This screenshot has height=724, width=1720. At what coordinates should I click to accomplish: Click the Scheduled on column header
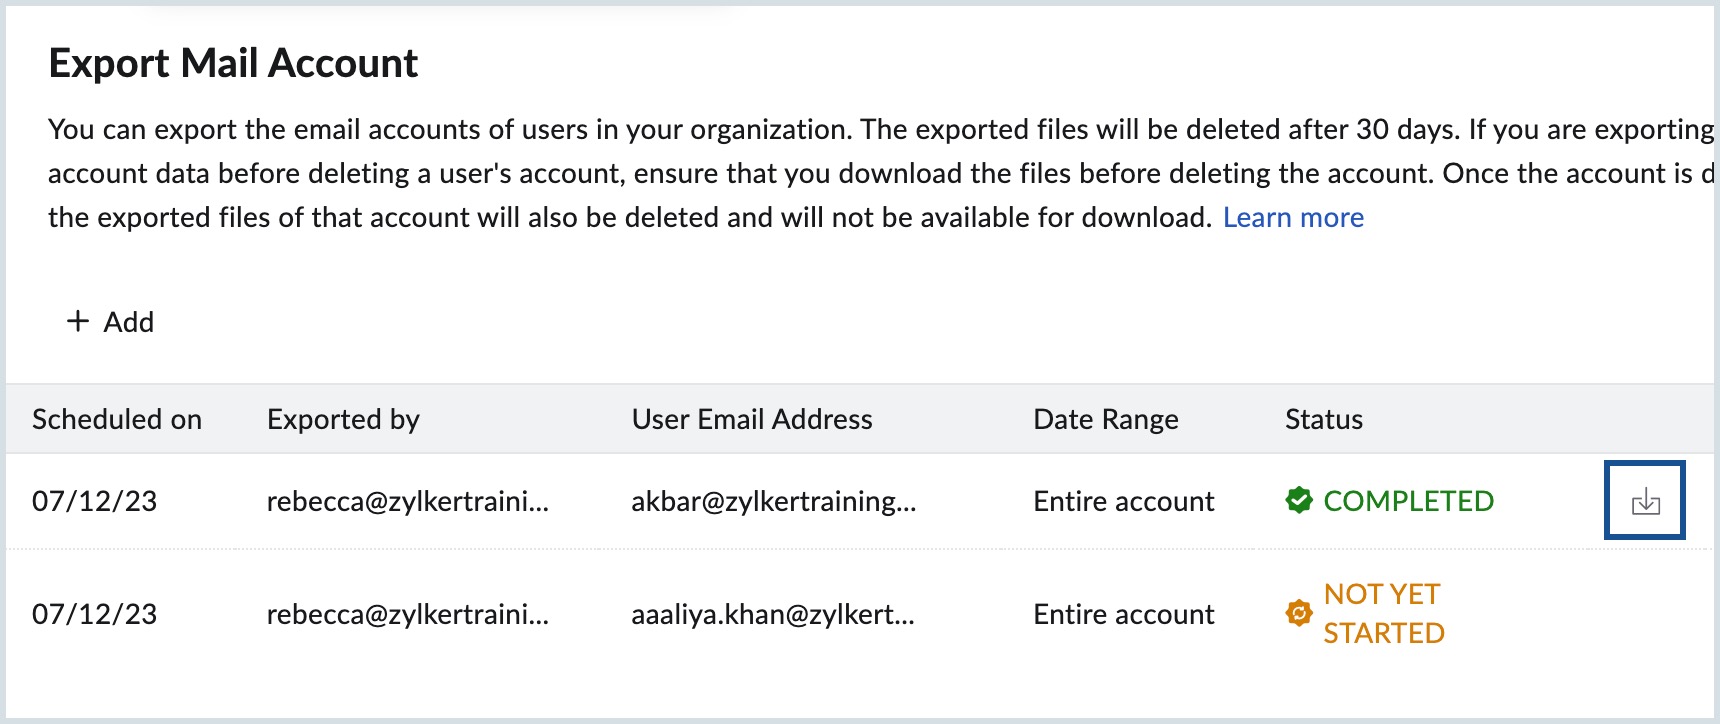click(117, 419)
